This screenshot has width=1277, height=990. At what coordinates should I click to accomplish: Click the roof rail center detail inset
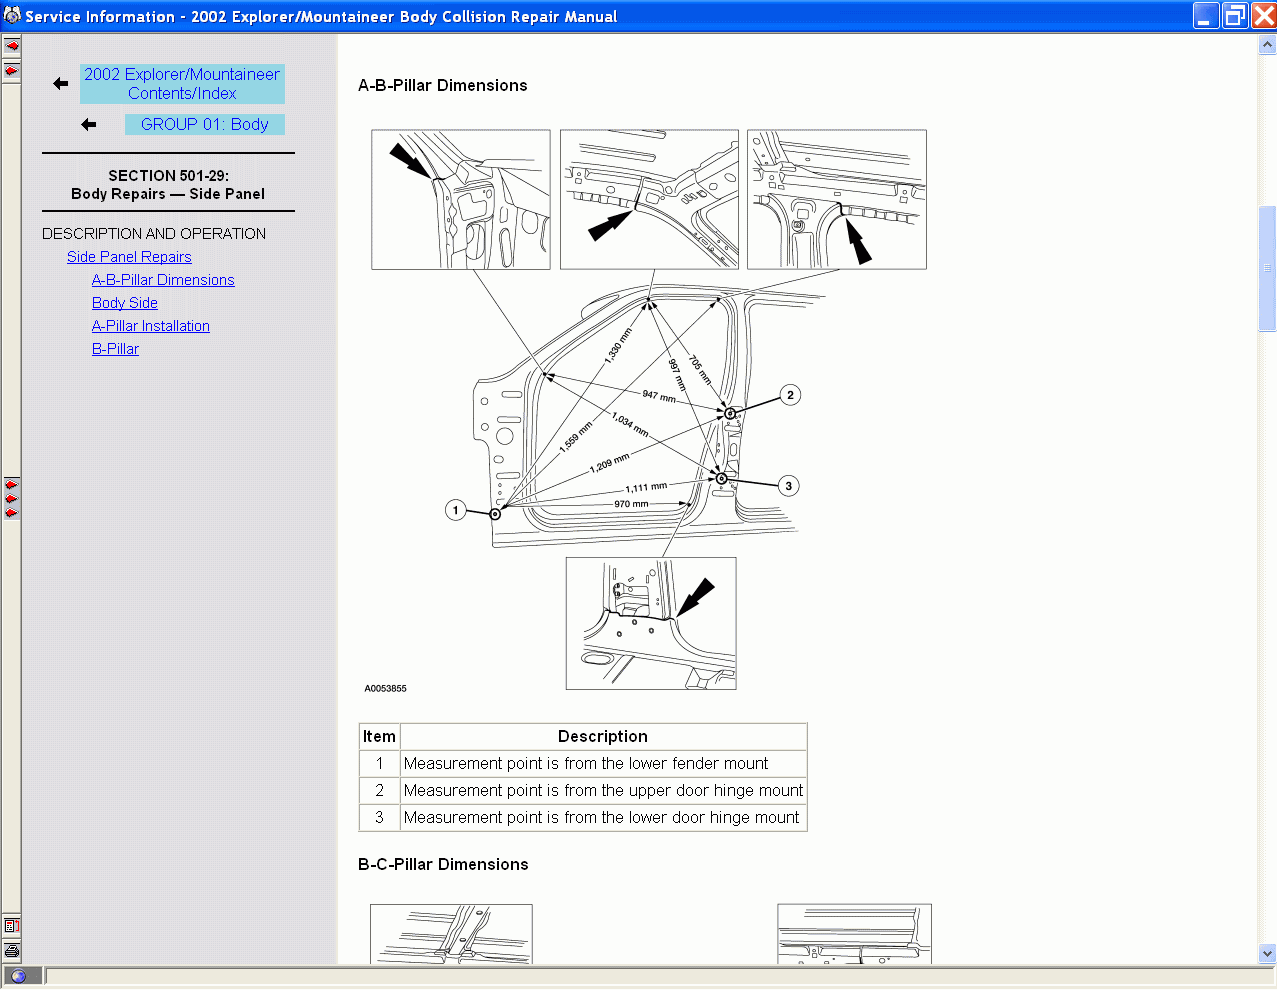649,200
